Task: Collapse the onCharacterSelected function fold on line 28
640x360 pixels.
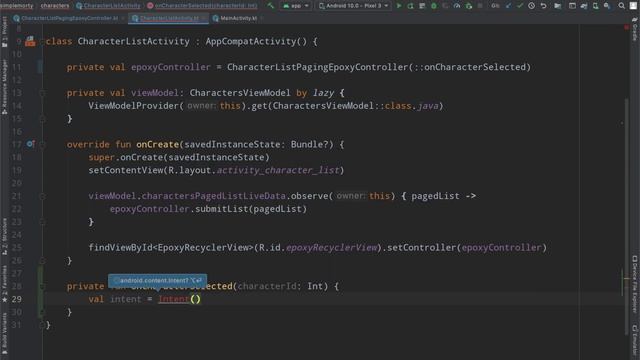Action: tap(42, 287)
